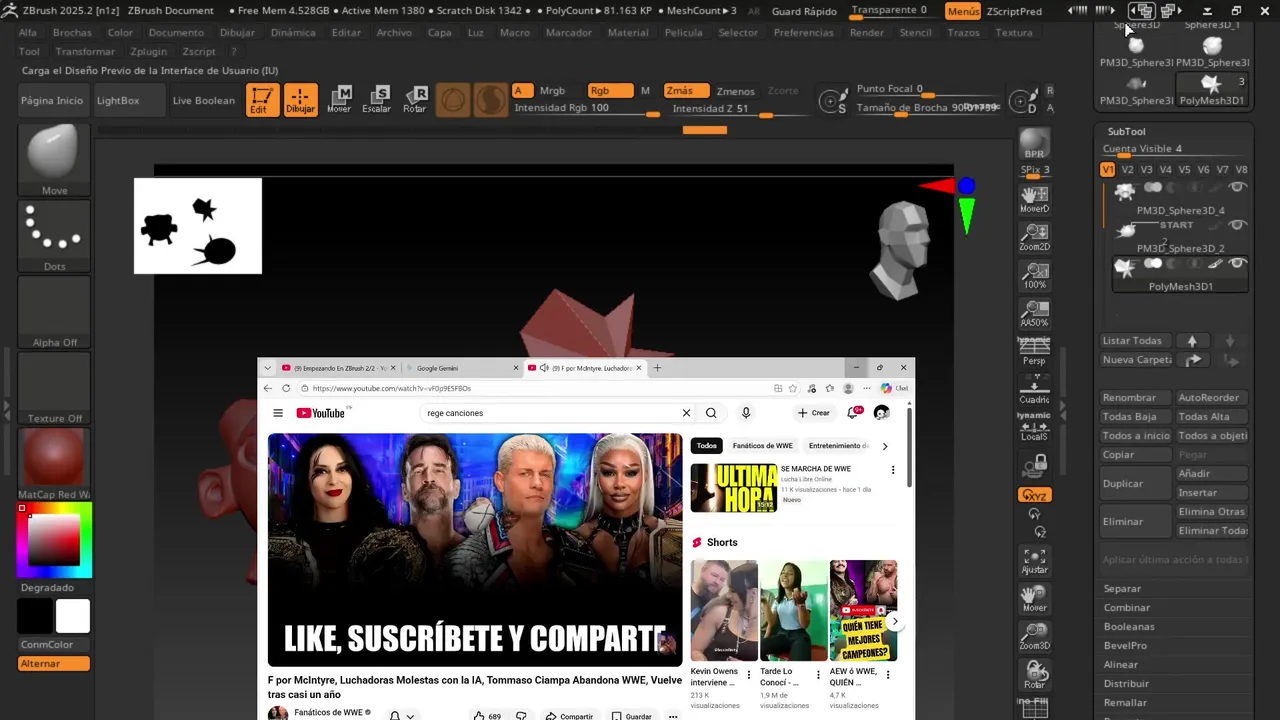Show next Shorts with the arrow button
Screen dimensions: 1280x720
(x=895, y=622)
